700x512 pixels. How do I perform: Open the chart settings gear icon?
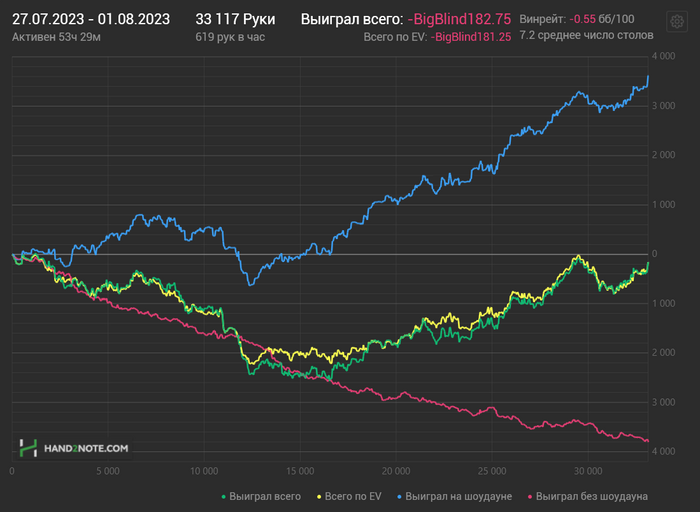point(677,21)
